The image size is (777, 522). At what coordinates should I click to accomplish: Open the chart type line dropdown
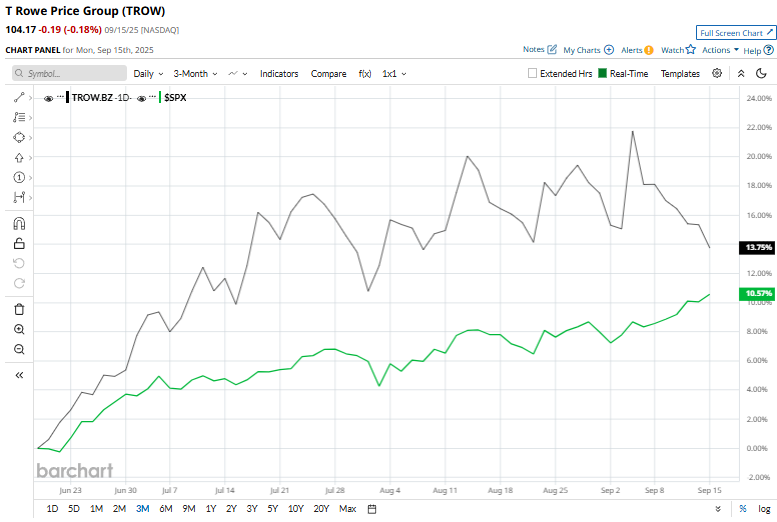(x=238, y=73)
